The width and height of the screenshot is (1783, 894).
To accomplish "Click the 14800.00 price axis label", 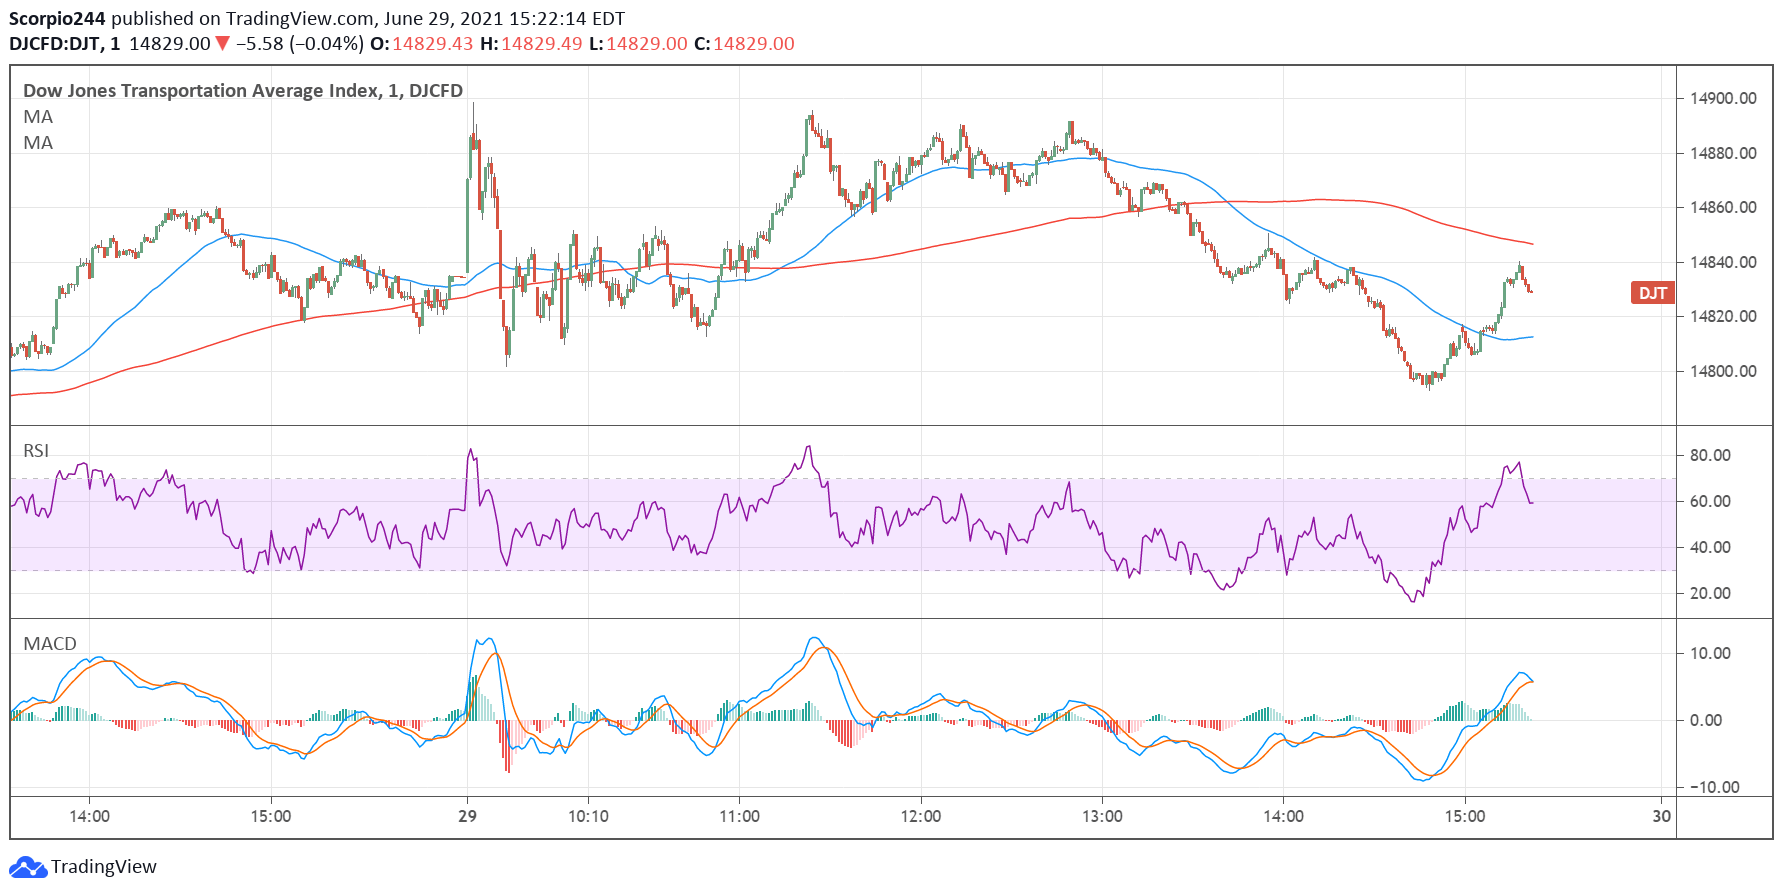I will click(x=1723, y=371).
